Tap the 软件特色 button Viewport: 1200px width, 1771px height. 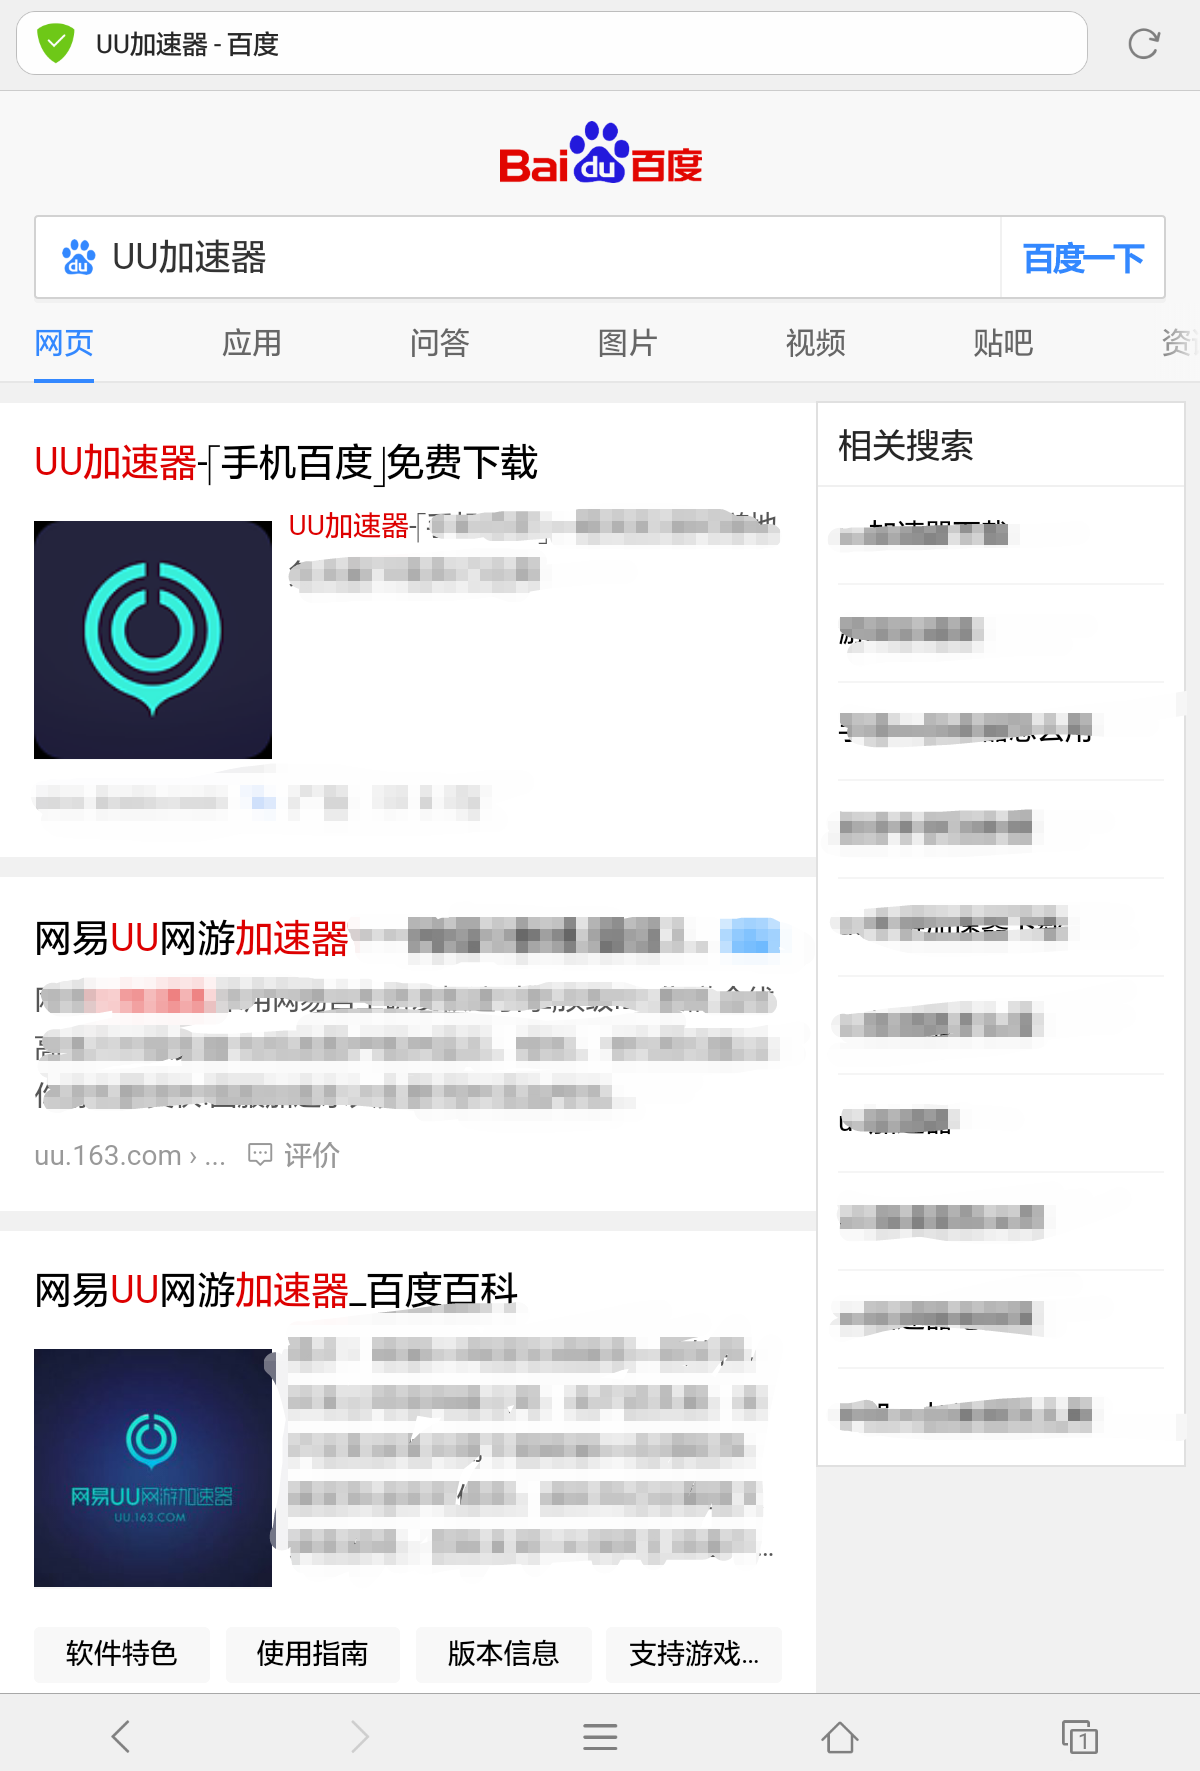click(x=122, y=1654)
